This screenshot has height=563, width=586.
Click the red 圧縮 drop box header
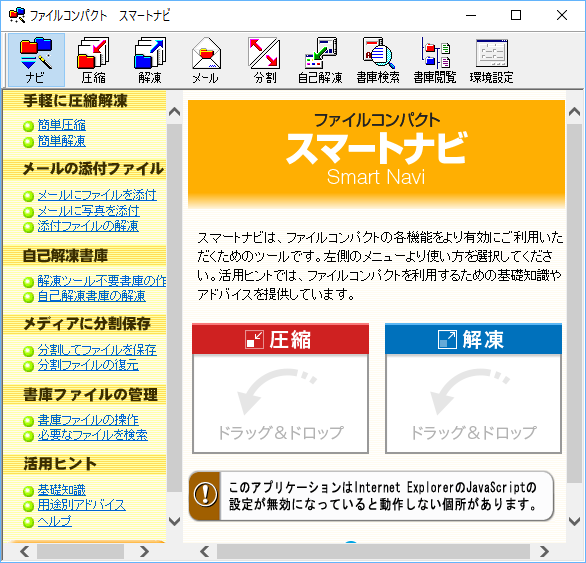point(280,339)
